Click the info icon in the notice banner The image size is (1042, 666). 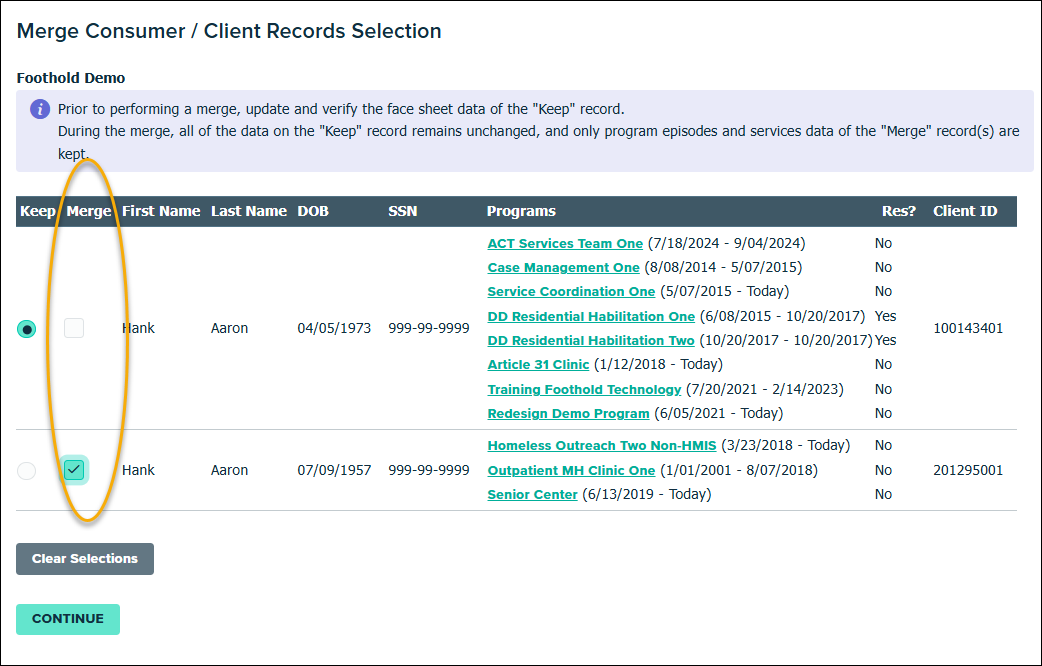coord(39,109)
